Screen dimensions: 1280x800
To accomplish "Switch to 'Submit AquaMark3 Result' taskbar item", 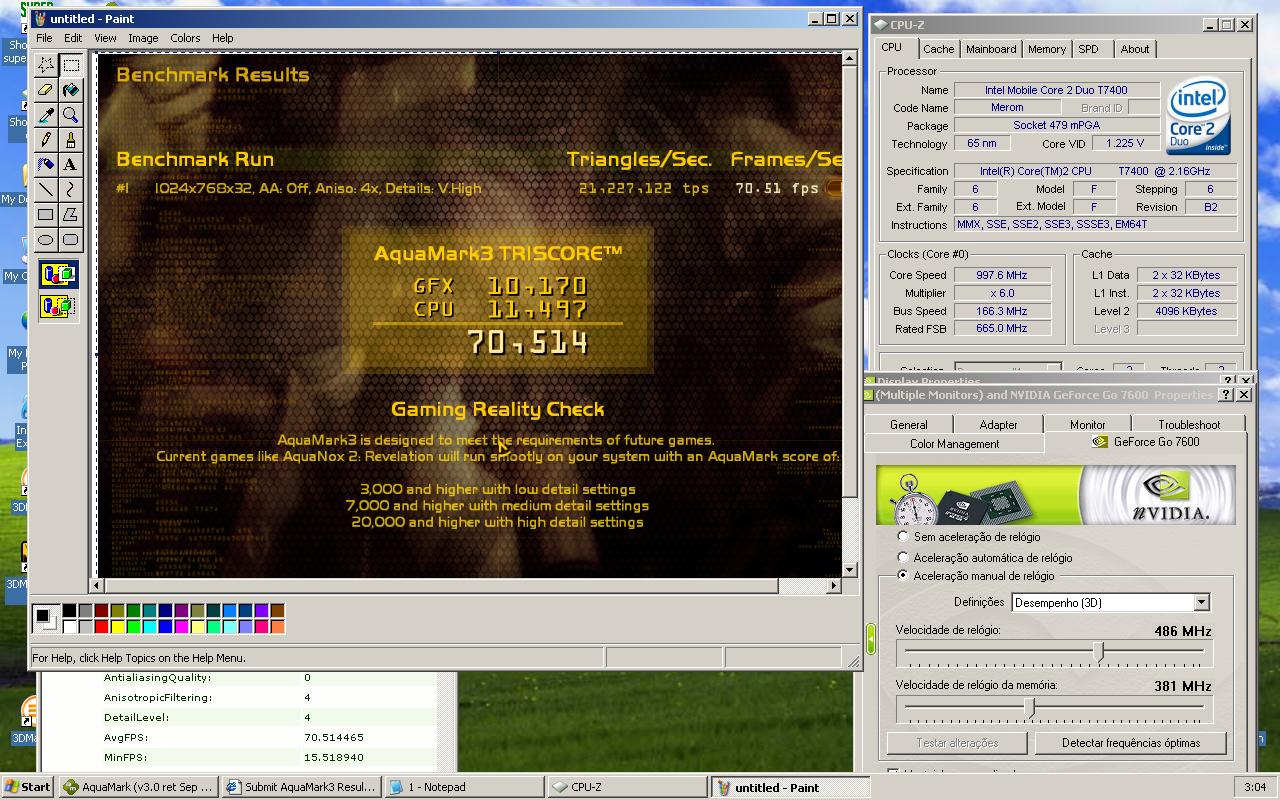I will coord(301,787).
